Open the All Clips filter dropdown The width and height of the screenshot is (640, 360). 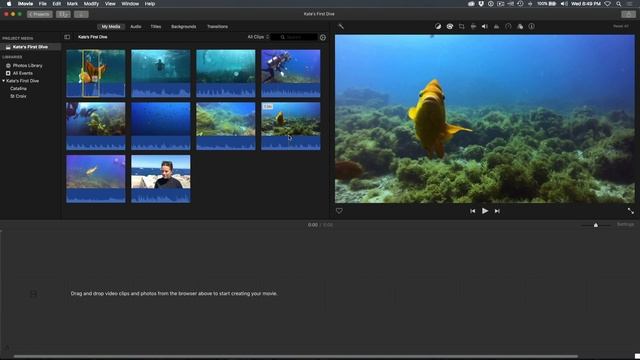pyautogui.click(x=258, y=37)
